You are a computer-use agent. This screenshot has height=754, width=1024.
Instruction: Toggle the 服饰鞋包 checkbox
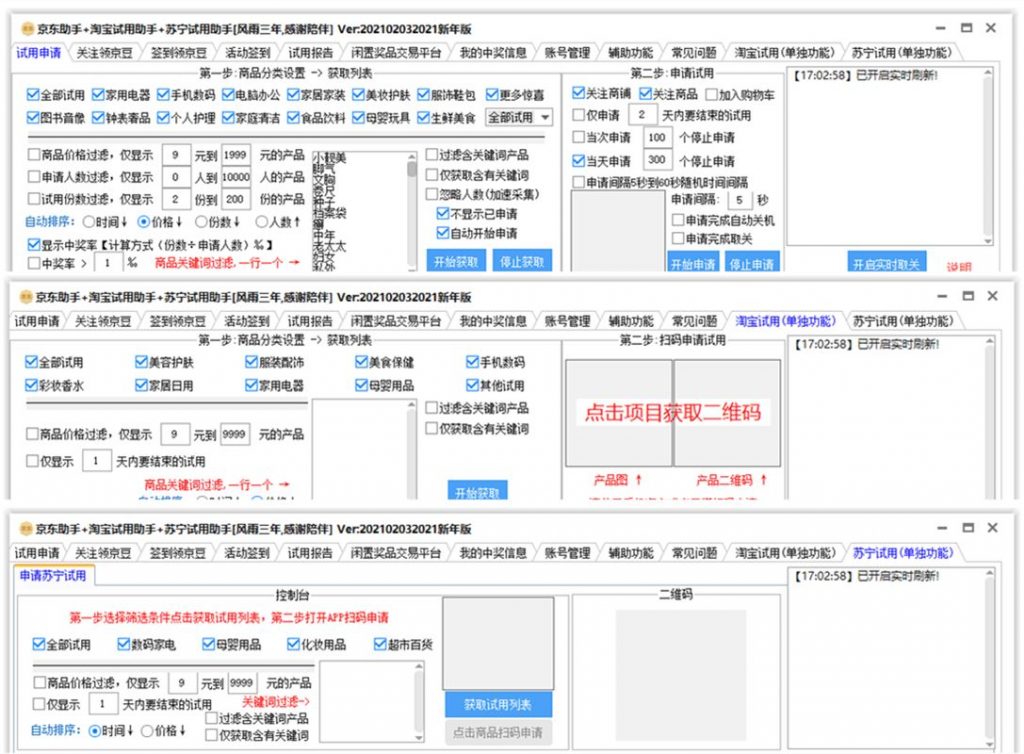(424, 95)
